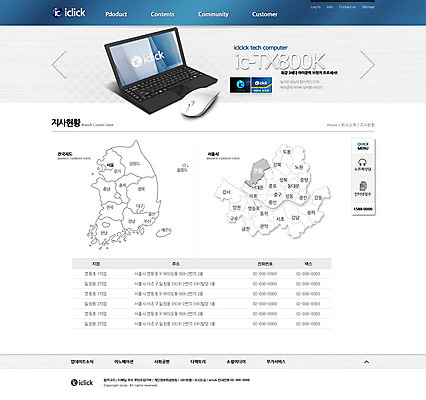Open the Customer menu
This screenshot has width=426, height=400.
click(x=265, y=14)
